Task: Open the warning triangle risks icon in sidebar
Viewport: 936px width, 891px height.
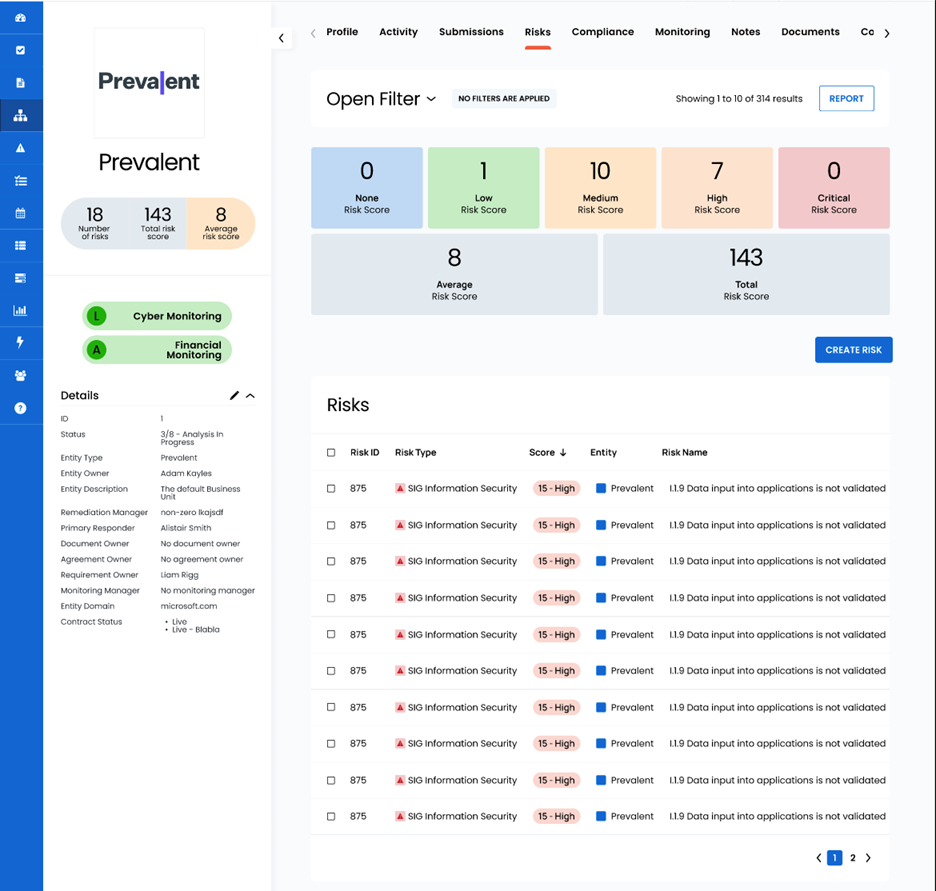Action: (20, 148)
